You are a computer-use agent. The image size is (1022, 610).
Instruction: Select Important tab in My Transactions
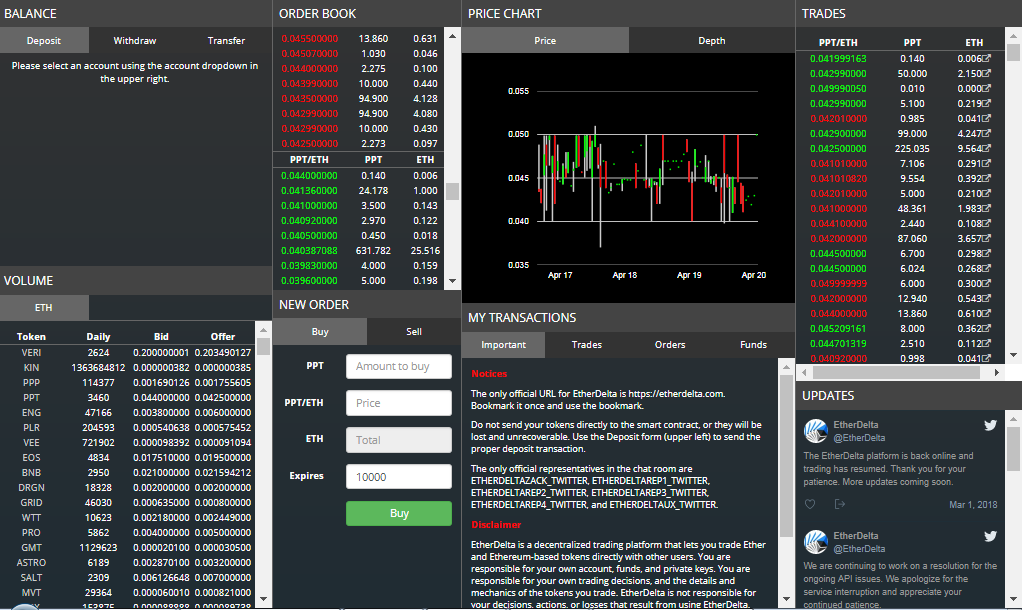tap(503, 345)
